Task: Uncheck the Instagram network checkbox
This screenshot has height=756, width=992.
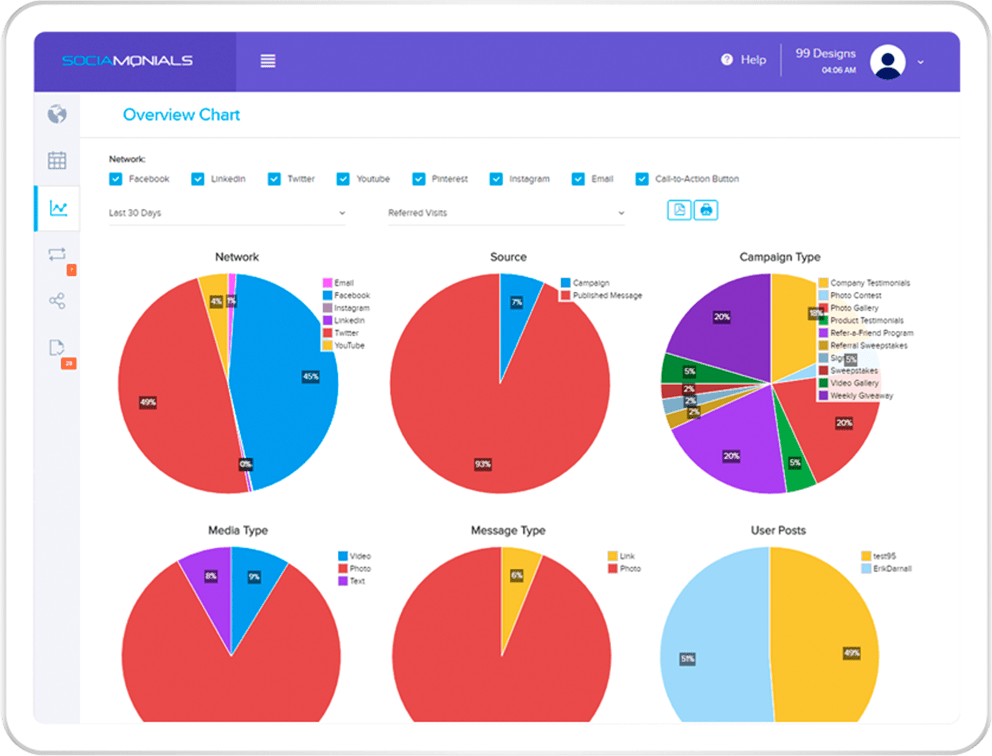Action: point(496,179)
